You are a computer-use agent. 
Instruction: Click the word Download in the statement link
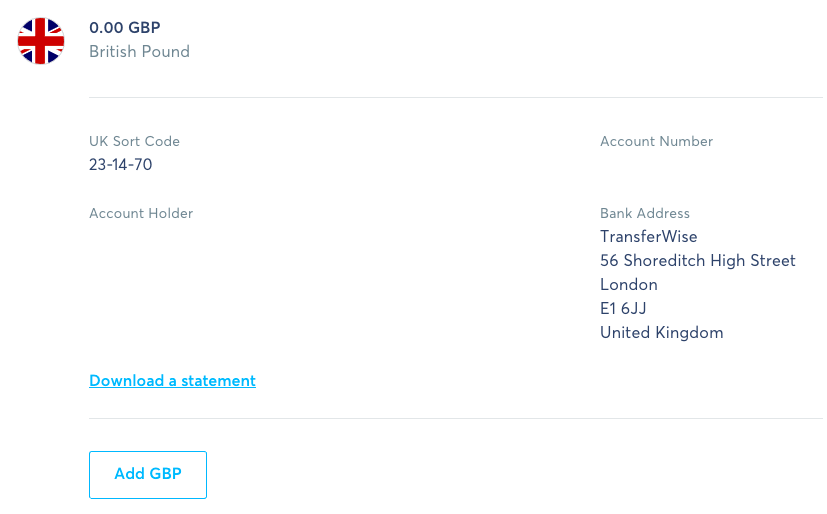coord(127,381)
